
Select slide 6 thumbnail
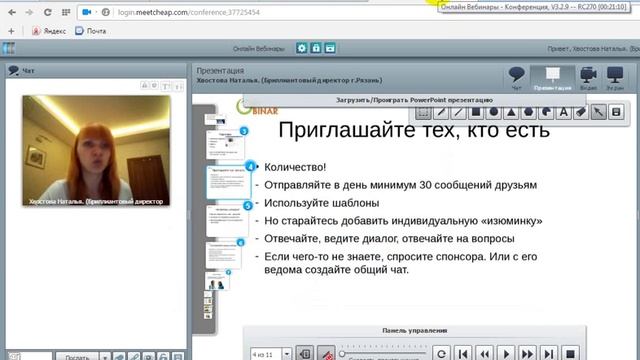coord(224,256)
